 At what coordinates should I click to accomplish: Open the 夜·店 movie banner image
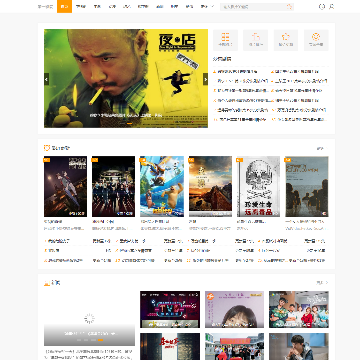(126, 78)
